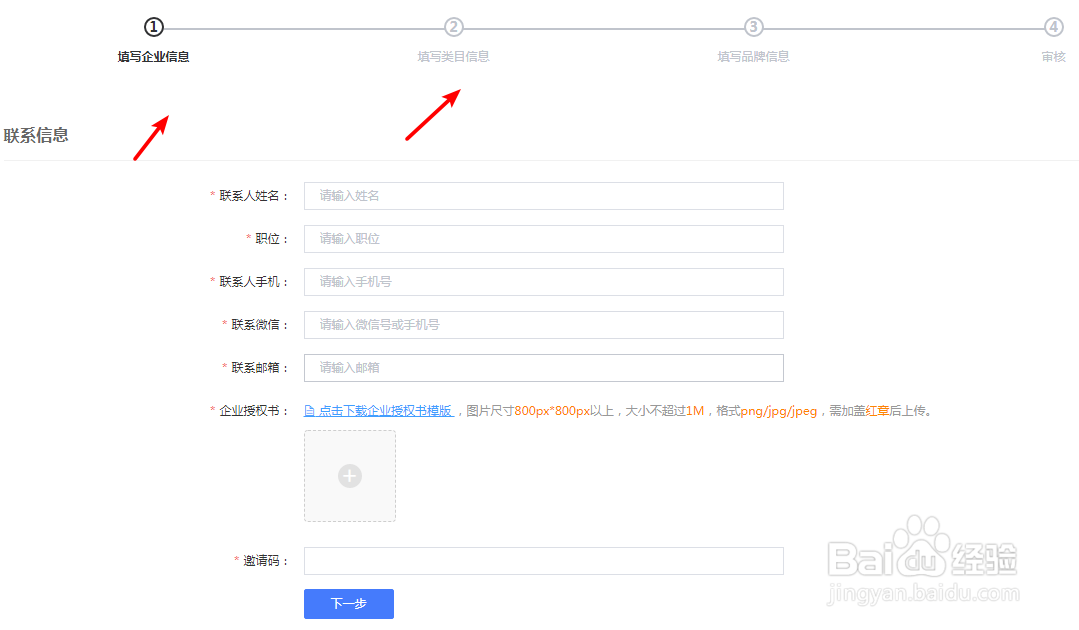Click step ③ 填写品牌信息 circle icon
The width and height of the screenshot is (1079, 630).
click(753, 28)
